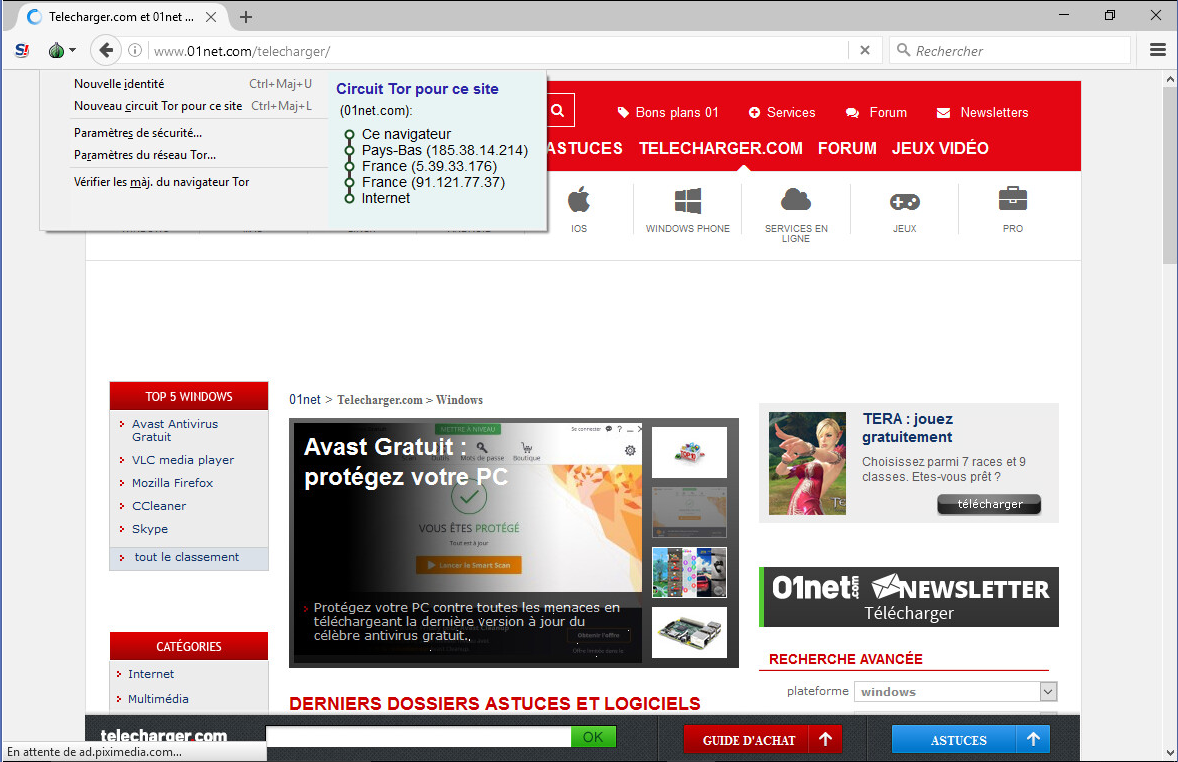The image size is (1178, 762).
Task: Expand the plateforme windows dropdown
Action: click(x=1048, y=691)
